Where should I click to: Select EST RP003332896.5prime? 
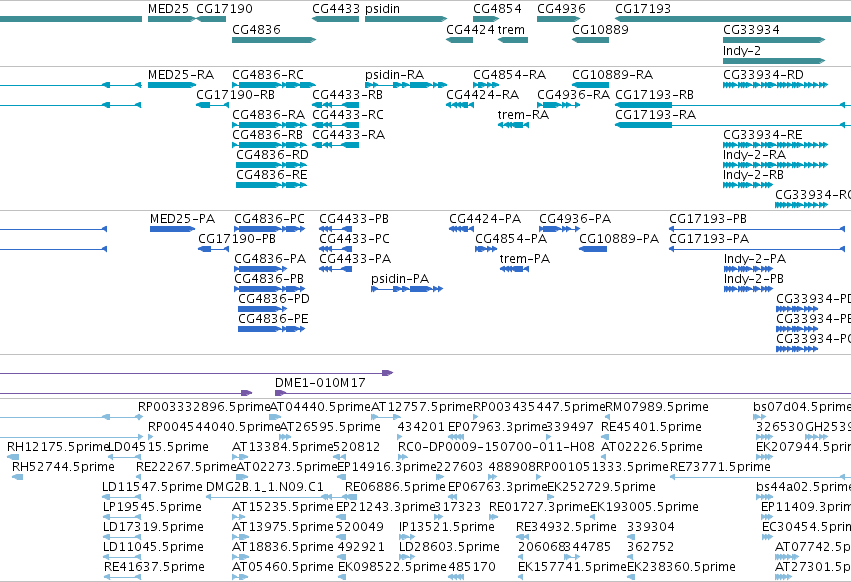[x=204, y=407]
